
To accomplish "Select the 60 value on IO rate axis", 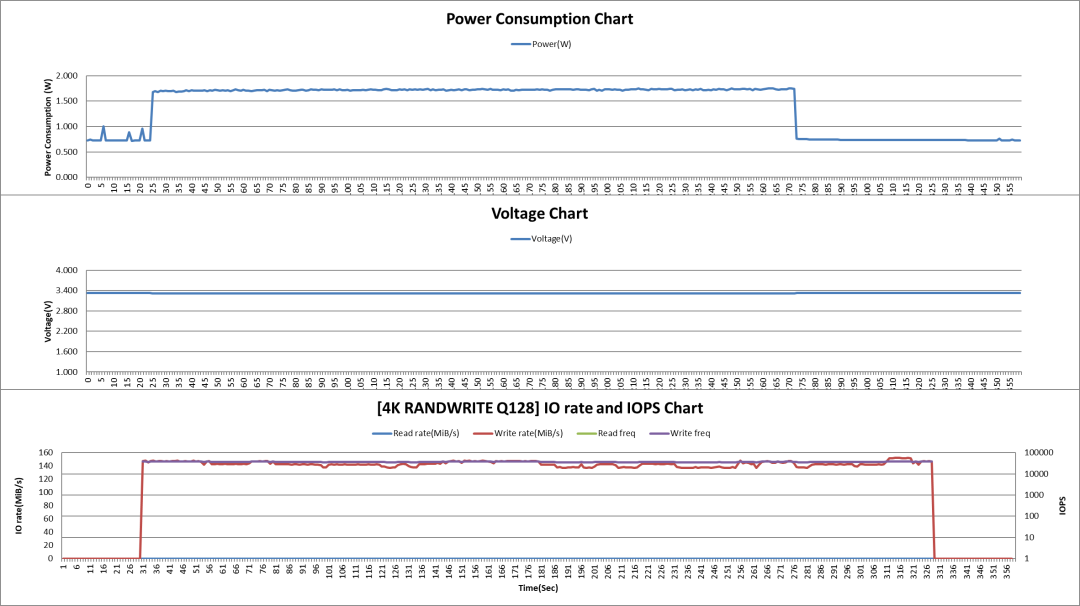I will click(48, 519).
